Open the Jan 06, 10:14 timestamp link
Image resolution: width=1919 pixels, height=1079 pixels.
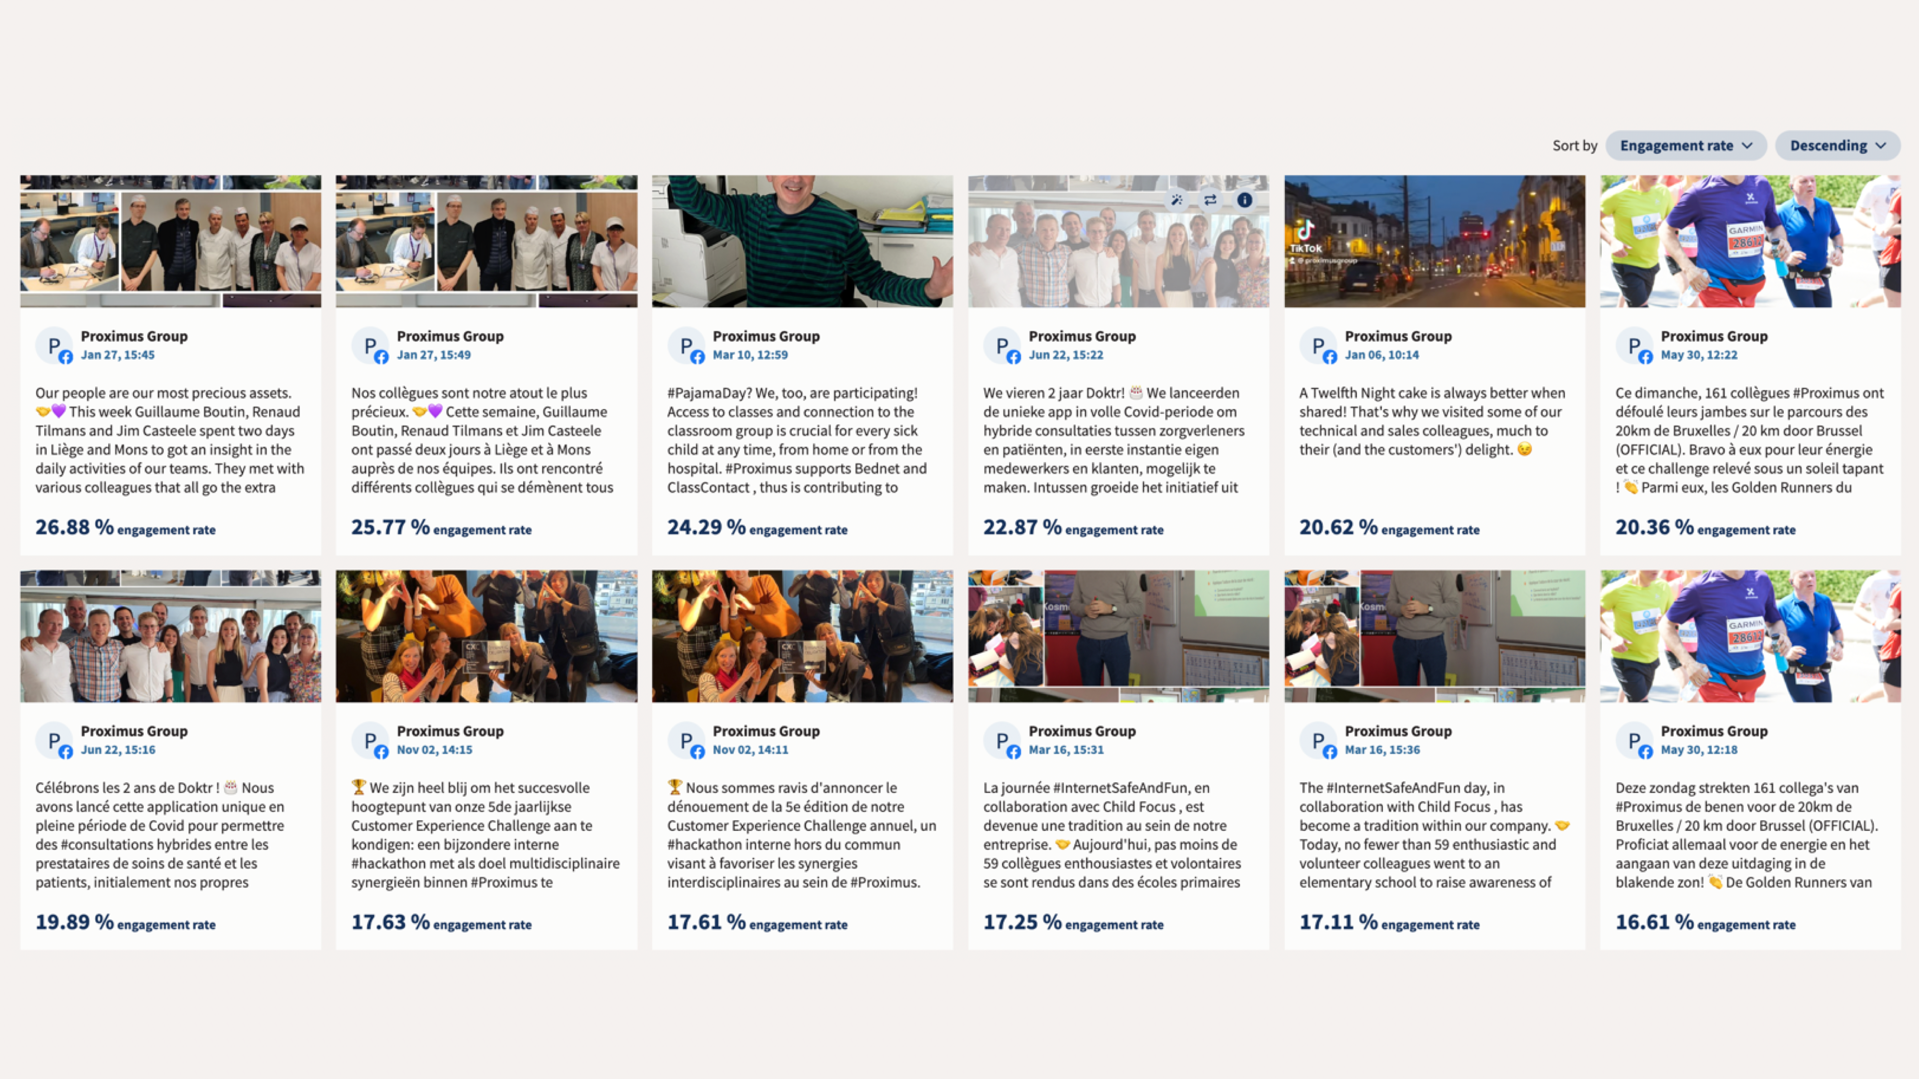(x=1381, y=355)
